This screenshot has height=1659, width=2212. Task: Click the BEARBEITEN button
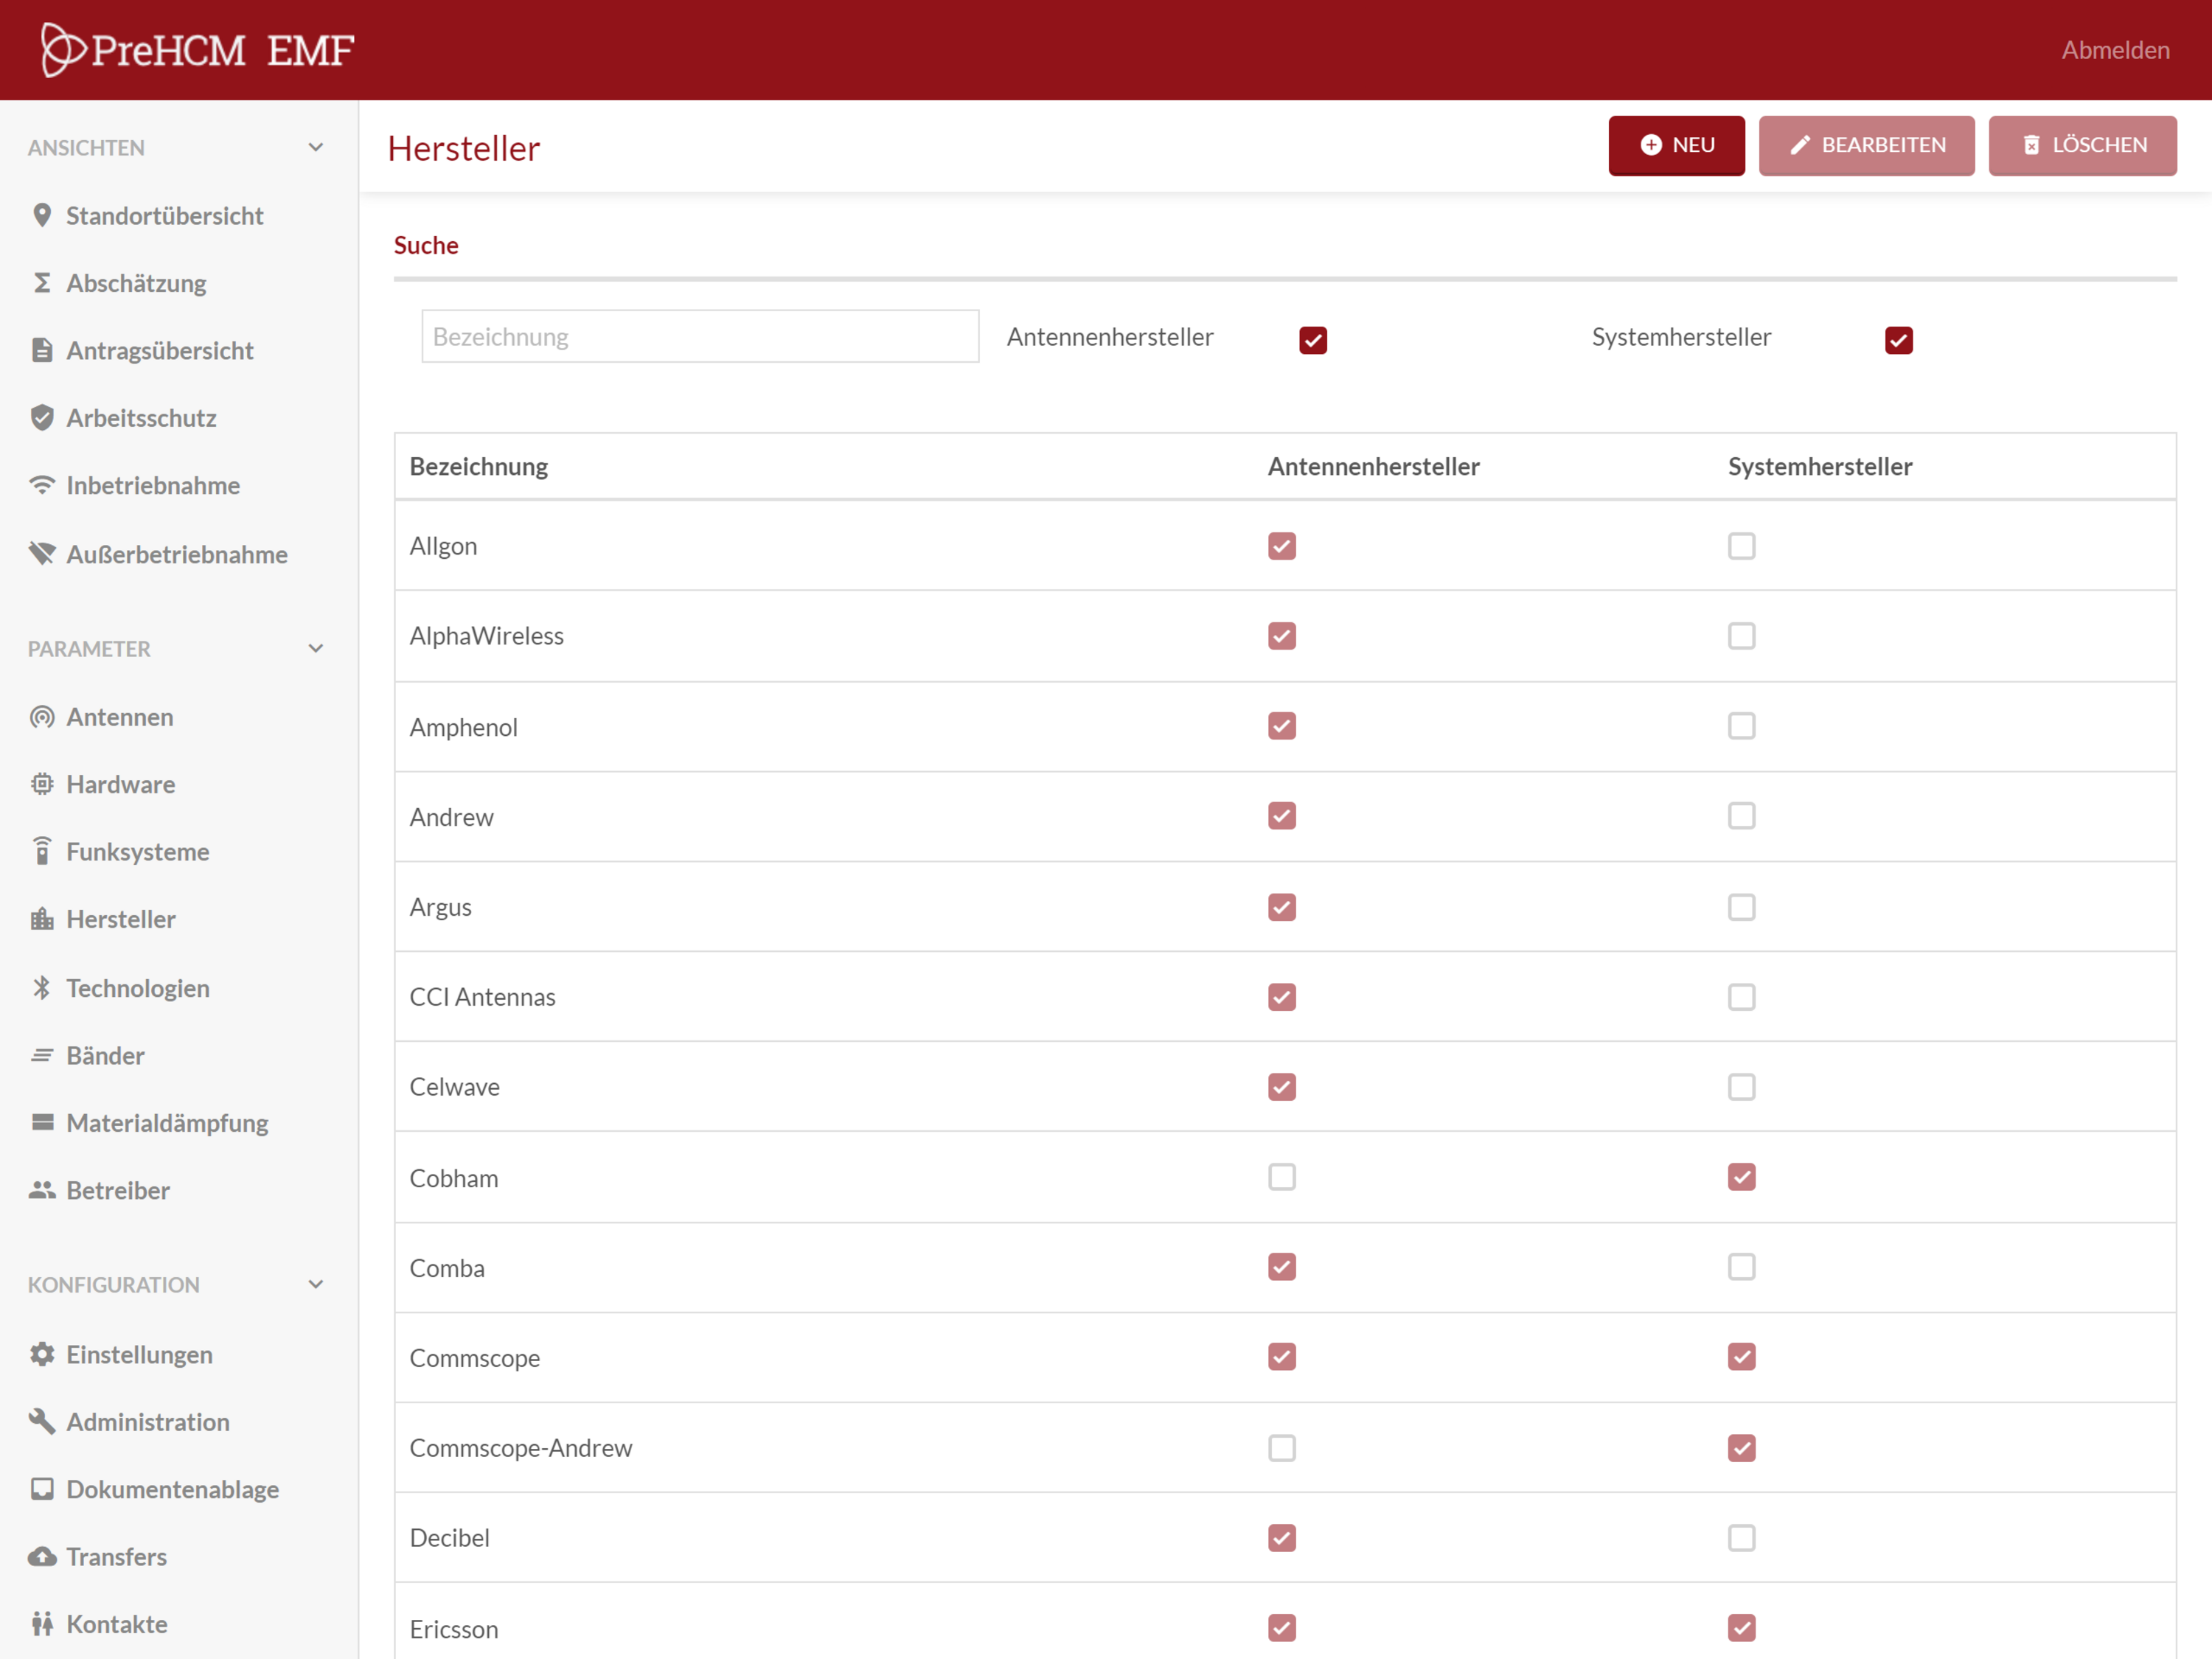(x=1866, y=145)
